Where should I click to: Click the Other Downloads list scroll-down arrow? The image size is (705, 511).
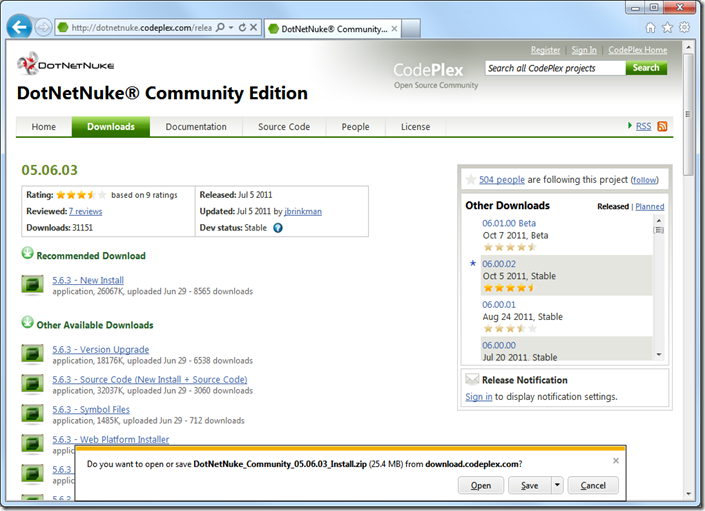pyautogui.click(x=659, y=355)
